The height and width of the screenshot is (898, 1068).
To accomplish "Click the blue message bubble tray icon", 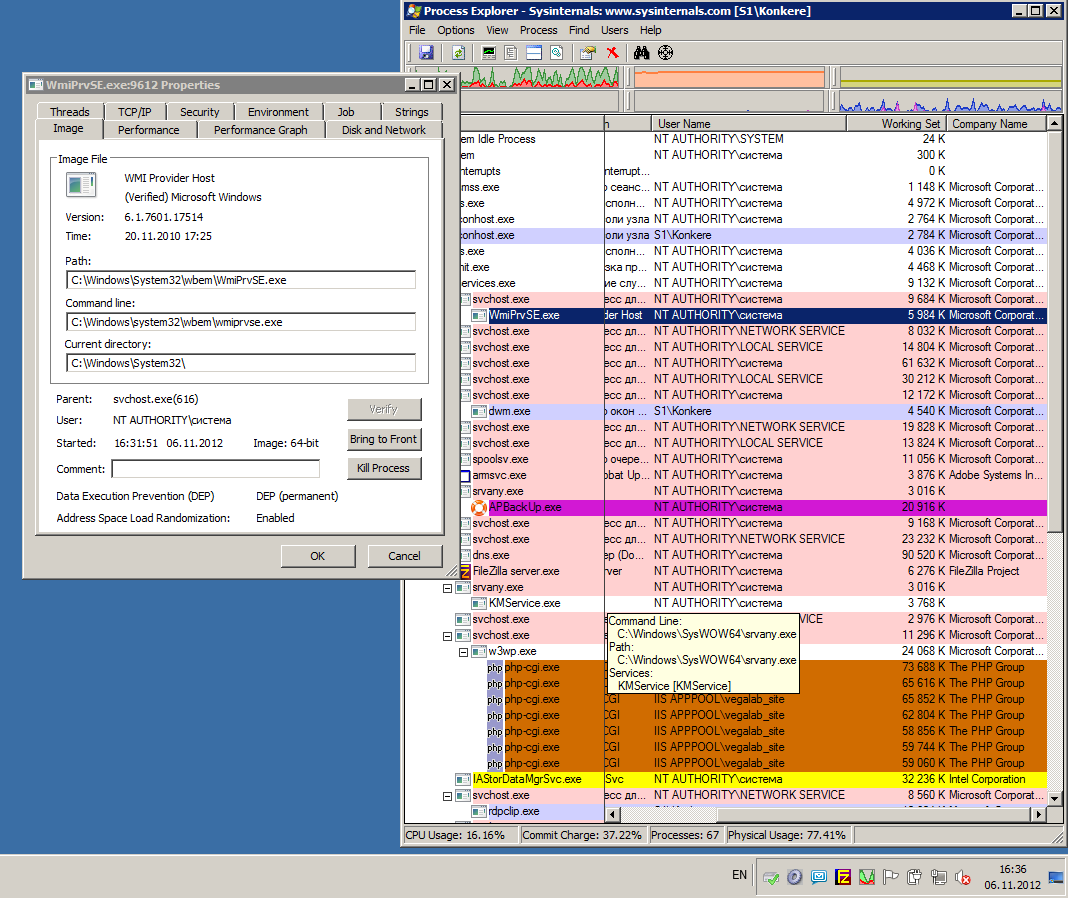I will coord(819,877).
